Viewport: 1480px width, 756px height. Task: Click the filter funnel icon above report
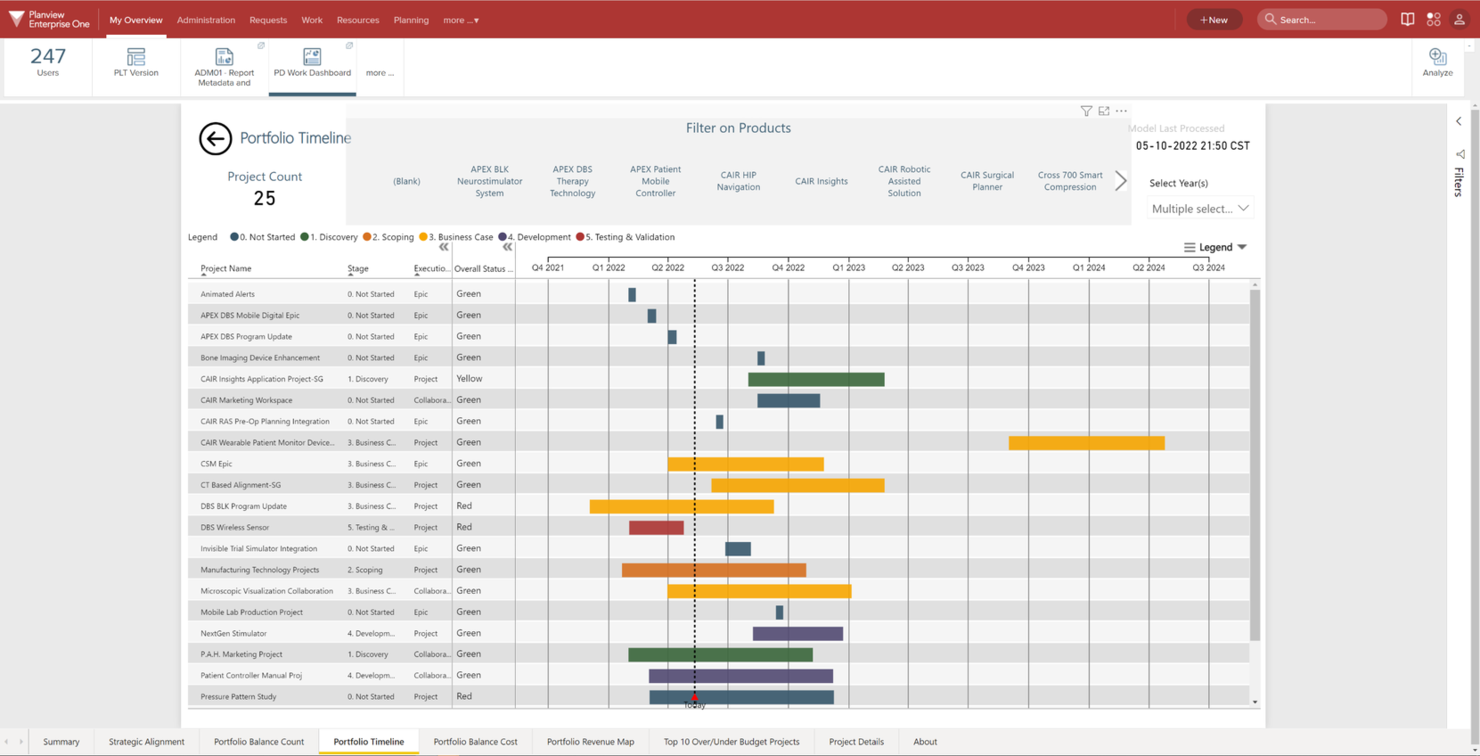1086,111
